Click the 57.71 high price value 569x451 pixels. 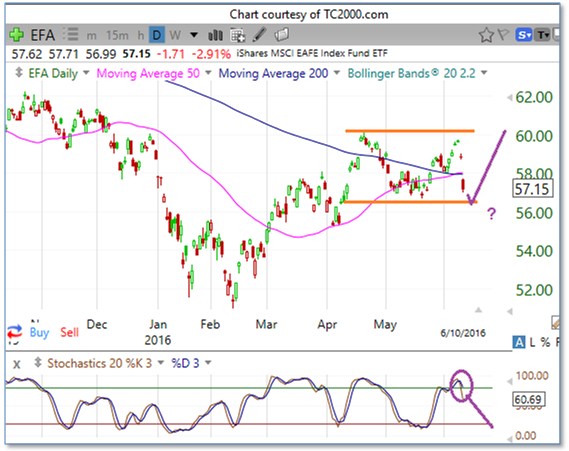[x=64, y=54]
